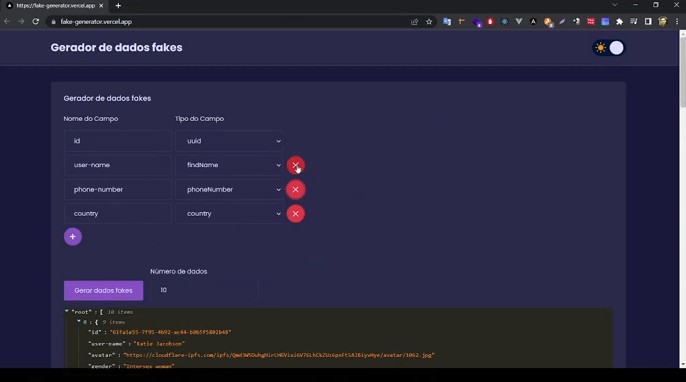Screen dimensions: 686x382
Task: Open the black circle A extension
Action: 533,21
